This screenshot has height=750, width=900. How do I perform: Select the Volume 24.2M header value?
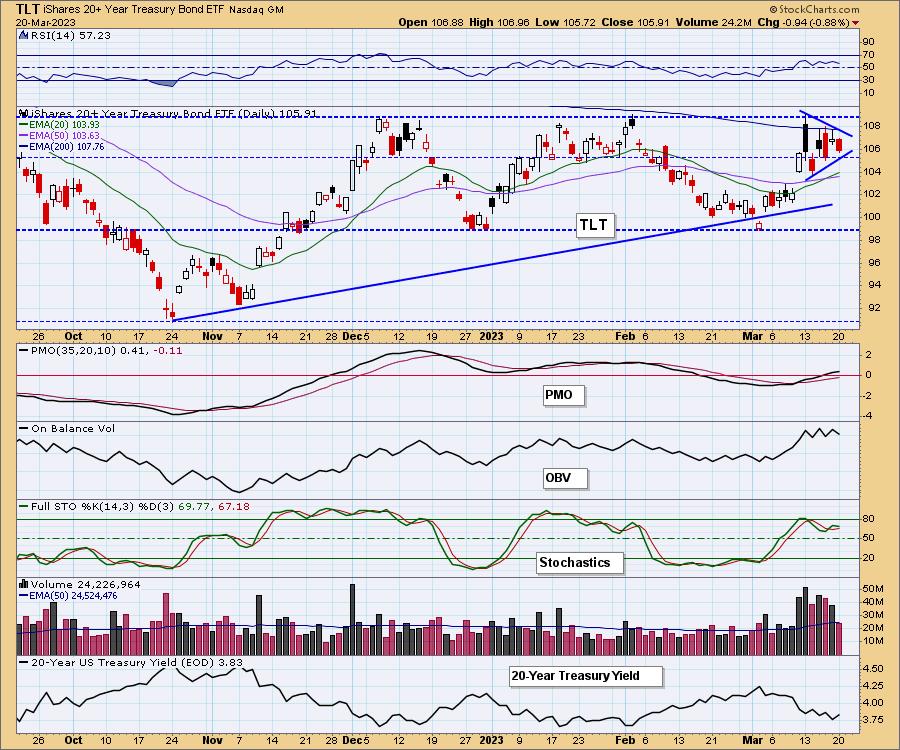point(713,22)
